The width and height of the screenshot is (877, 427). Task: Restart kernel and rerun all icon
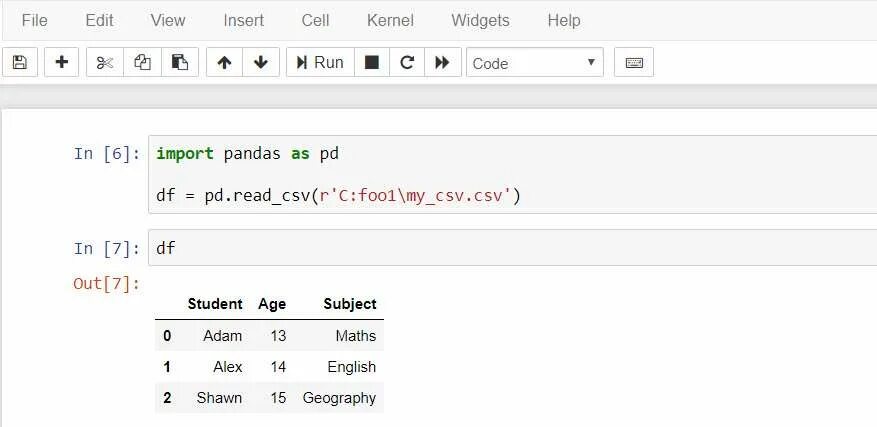click(x=441, y=62)
